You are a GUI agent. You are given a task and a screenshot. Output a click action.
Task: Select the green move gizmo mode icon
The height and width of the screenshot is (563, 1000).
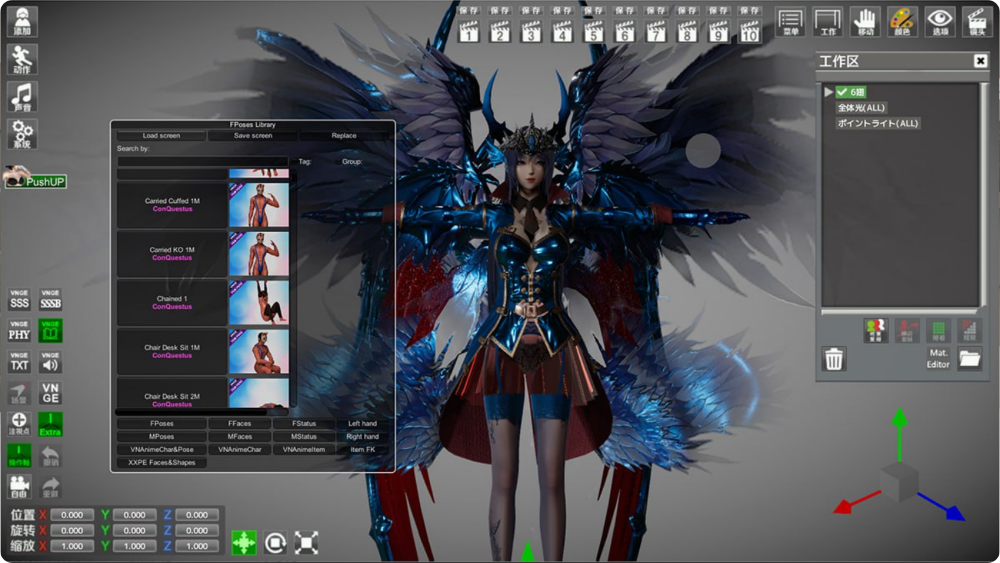pyautogui.click(x=244, y=543)
